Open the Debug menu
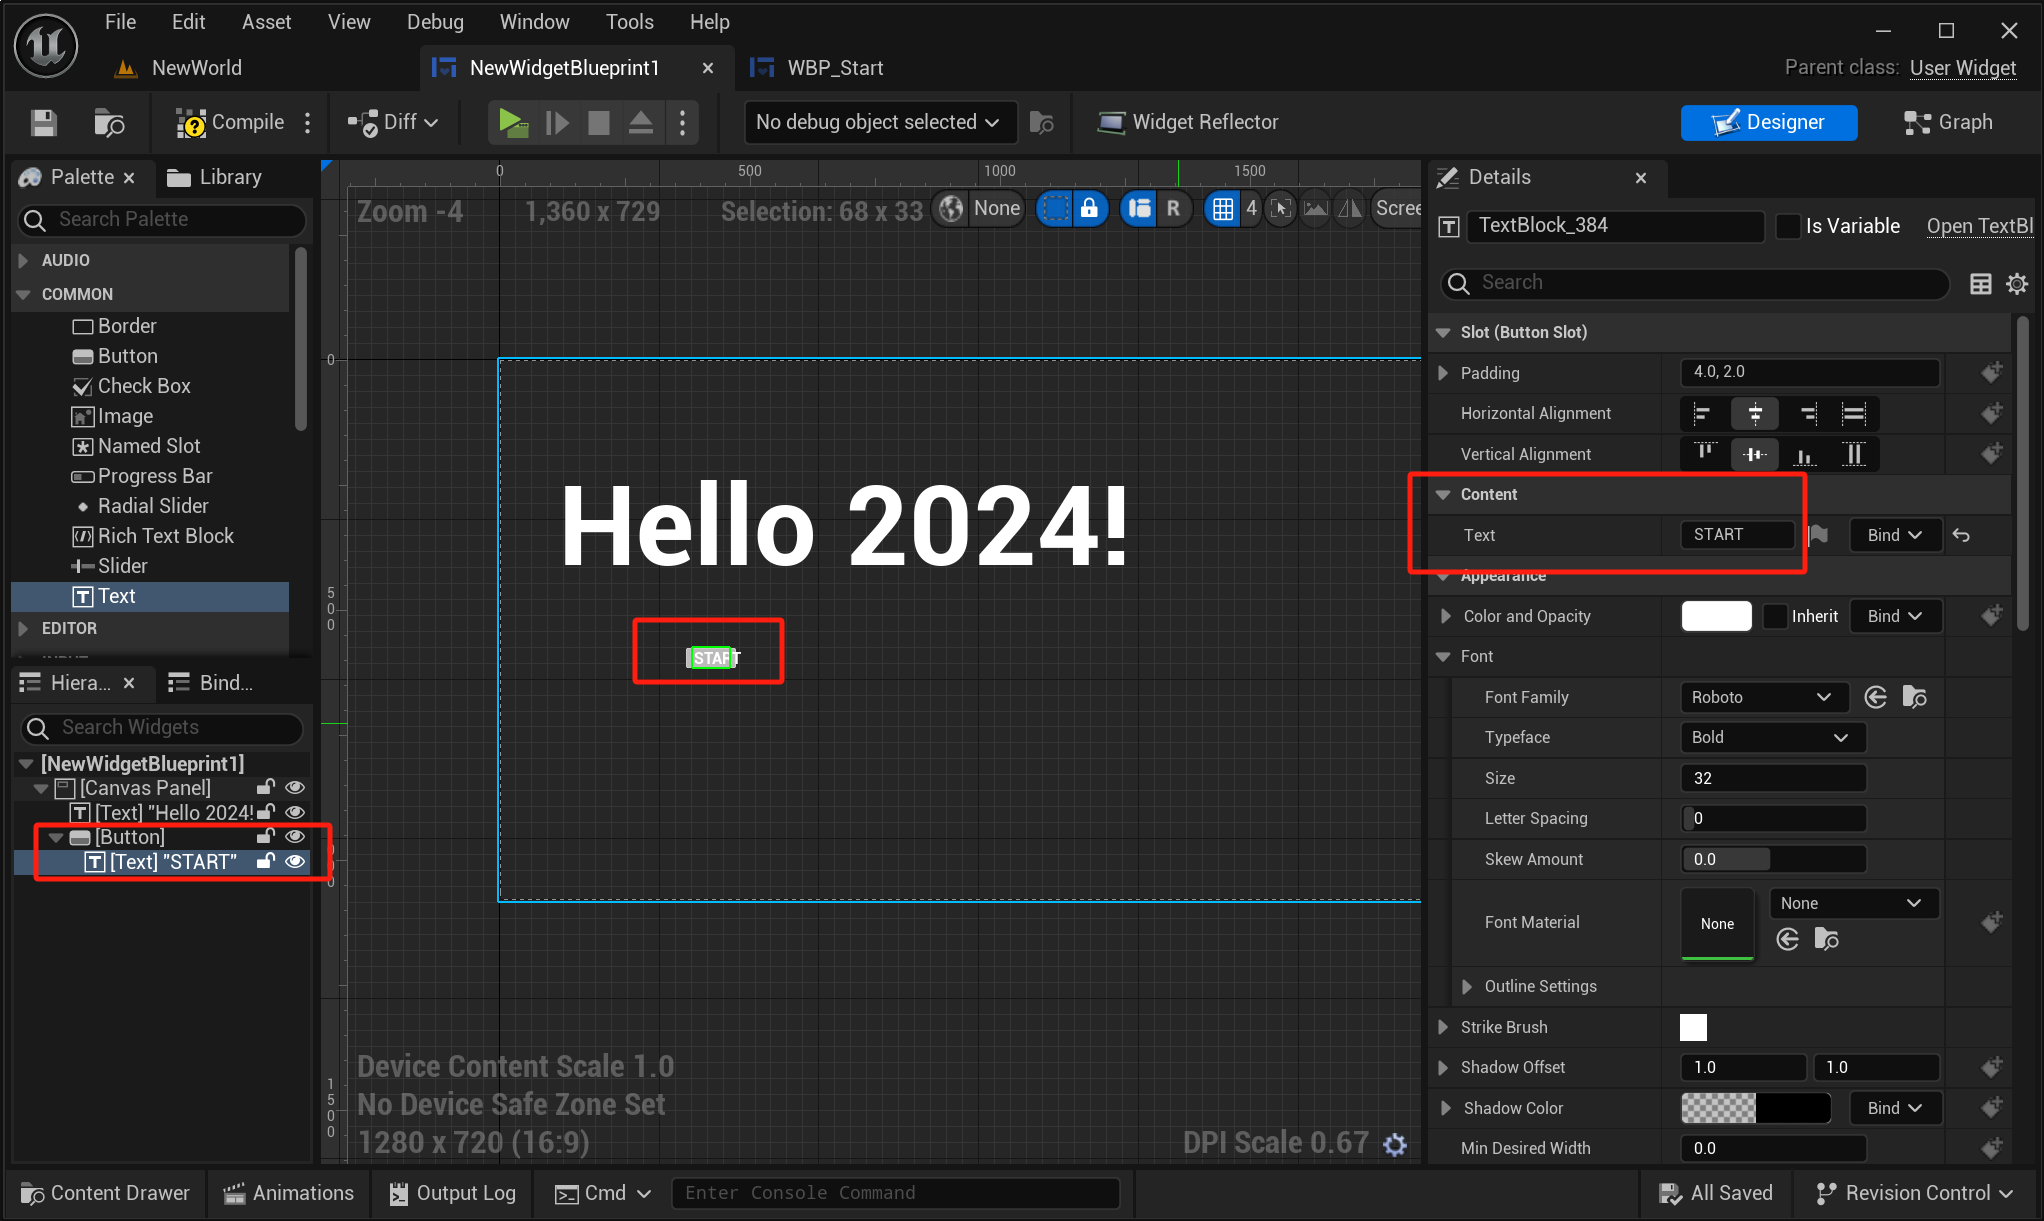Image resolution: width=2044 pixels, height=1221 pixels. (435, 22)
